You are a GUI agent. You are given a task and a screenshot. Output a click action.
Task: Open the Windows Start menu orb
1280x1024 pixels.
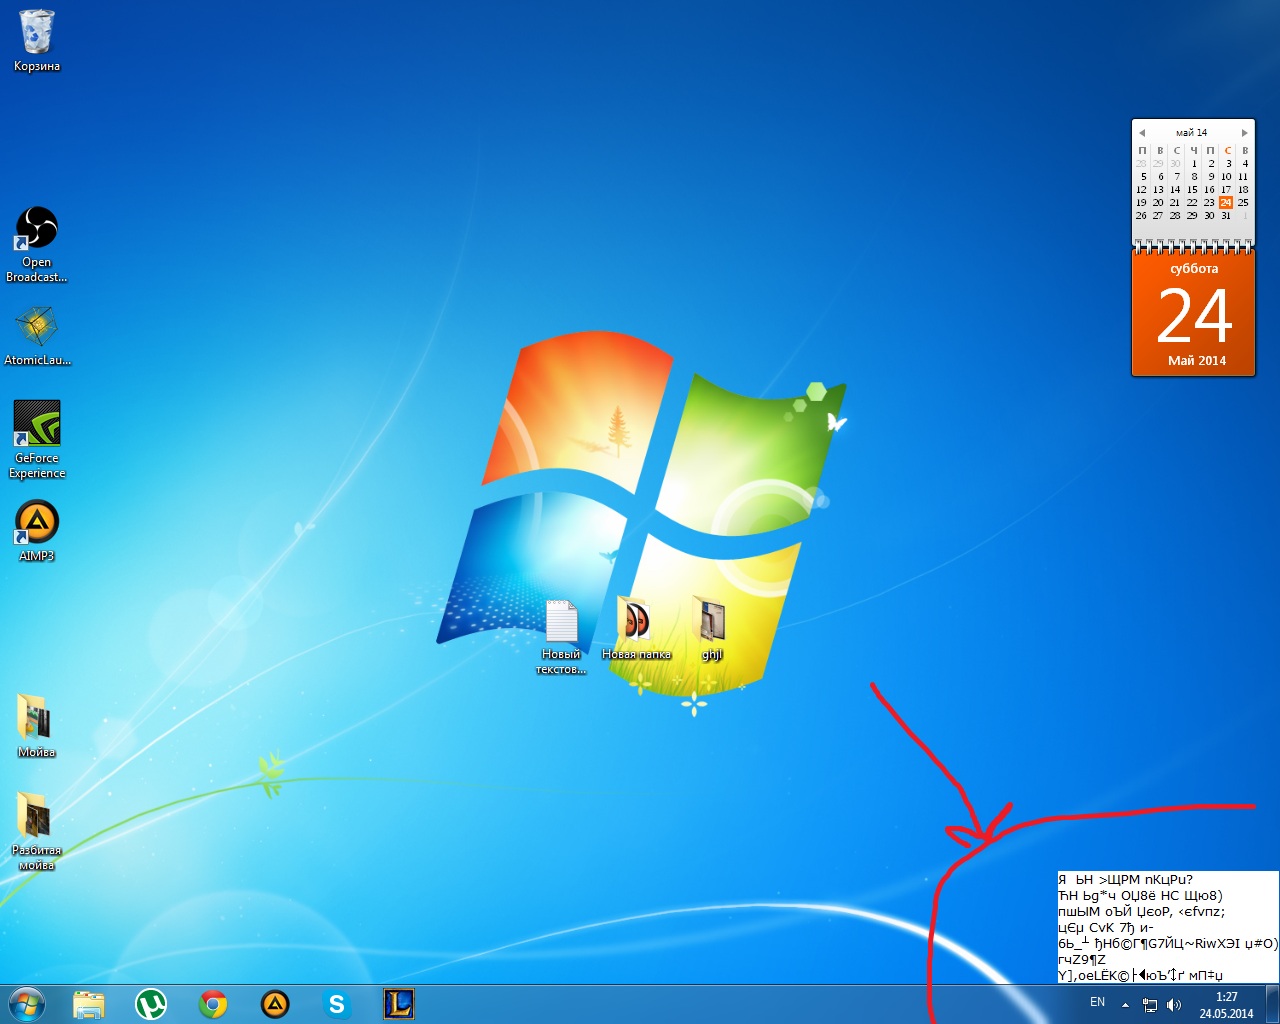tap(27, 1004)
